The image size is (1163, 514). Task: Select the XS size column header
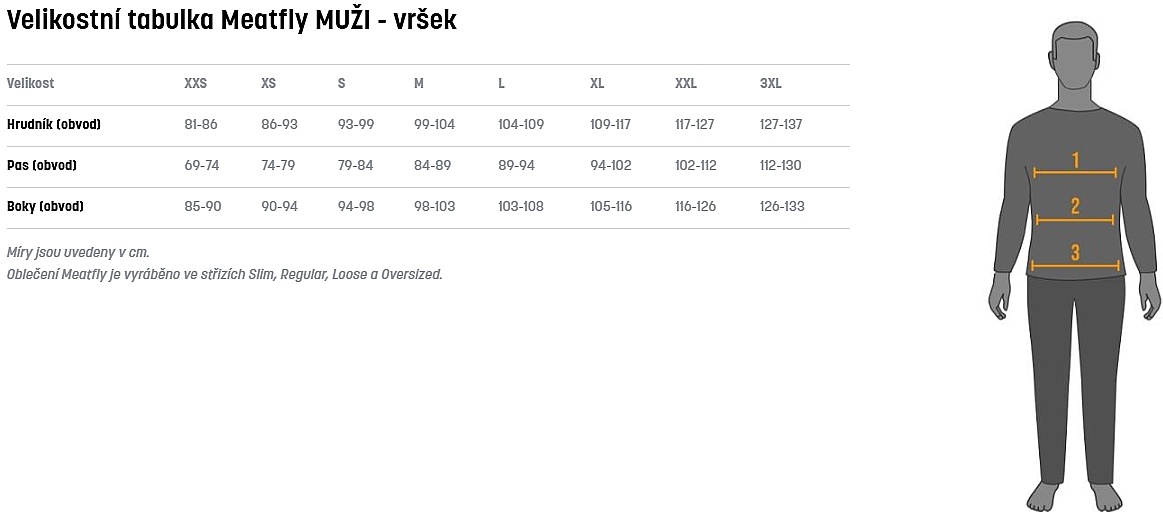click(268, 84)
